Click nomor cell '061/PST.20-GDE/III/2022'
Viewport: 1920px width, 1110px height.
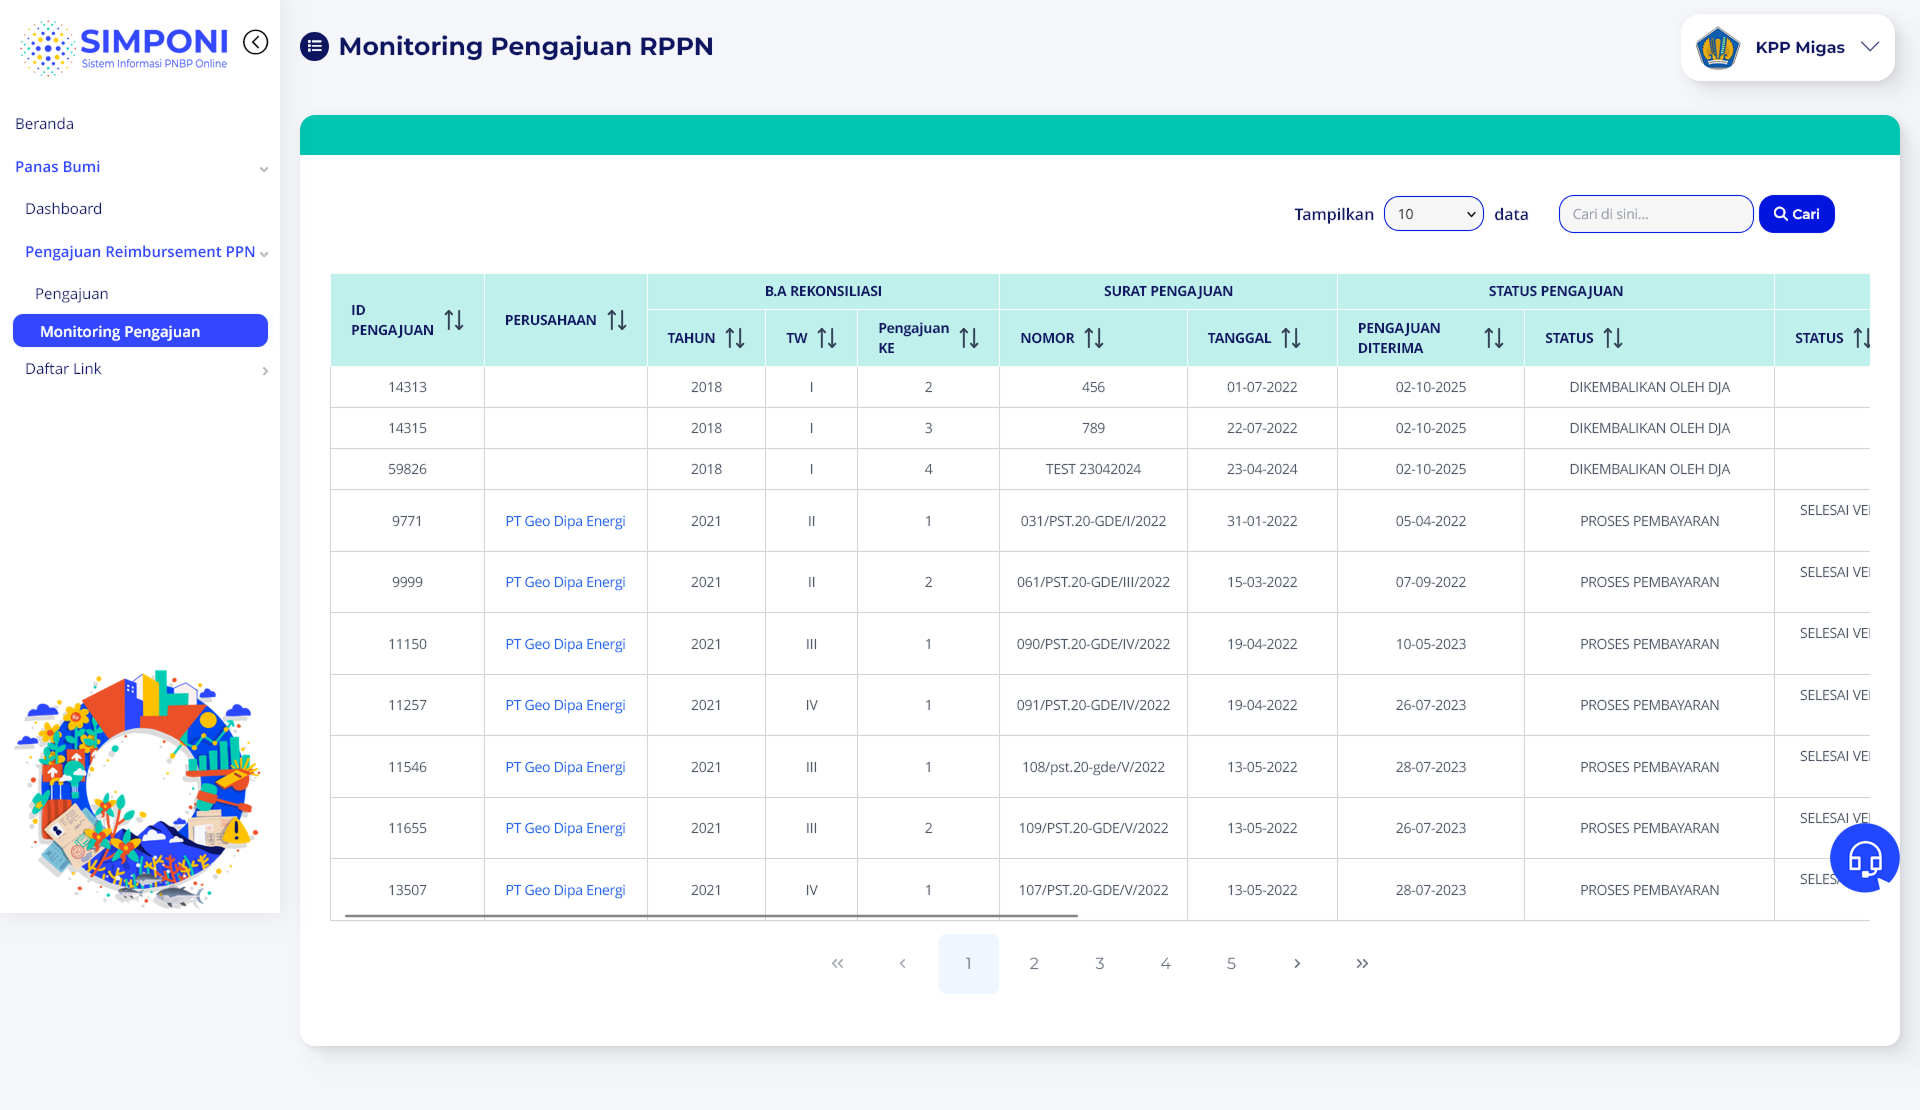pyautogui.click(x=1093, y=582)
